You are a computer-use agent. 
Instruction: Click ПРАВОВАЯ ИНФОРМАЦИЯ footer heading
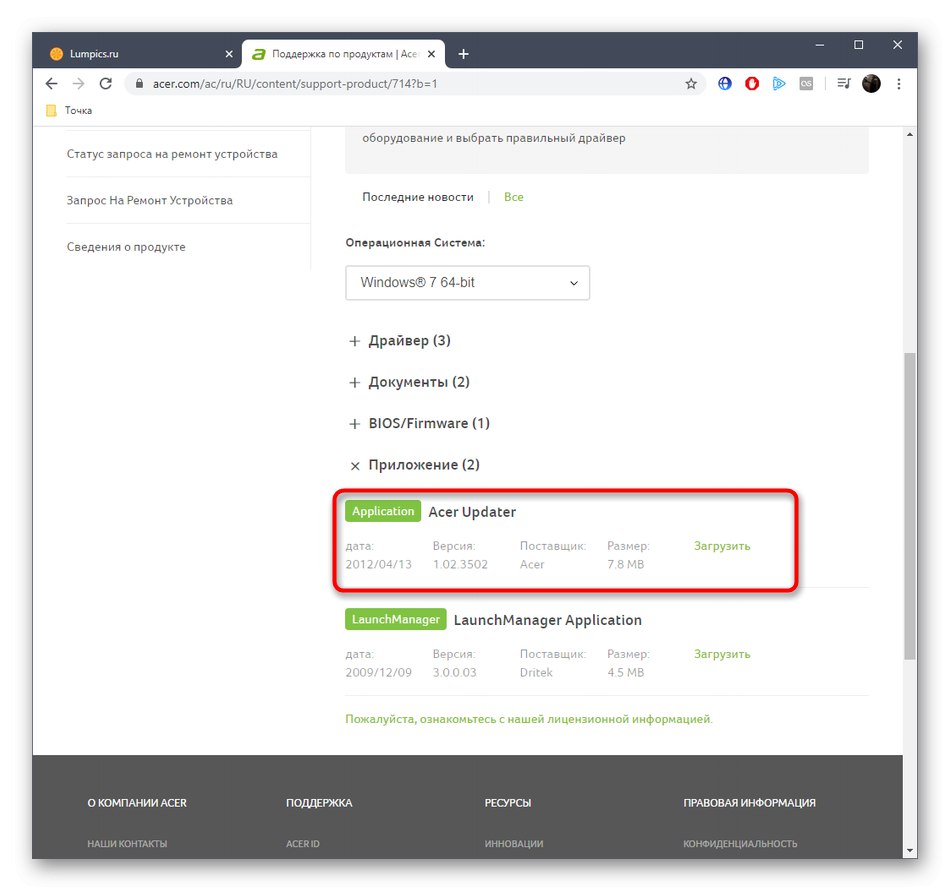pyautogui.click(x=749, y=803)
